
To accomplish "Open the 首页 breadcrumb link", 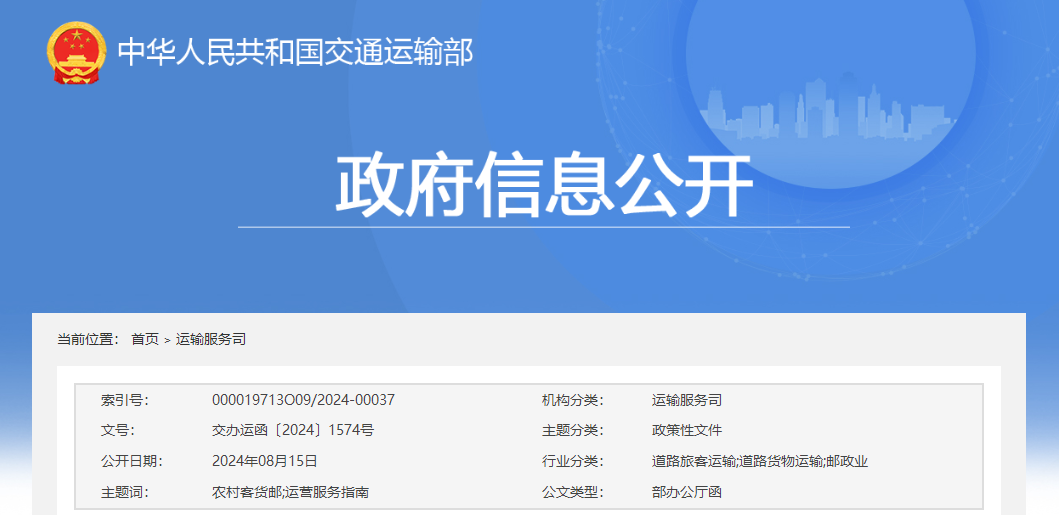I will coord(144,340).
